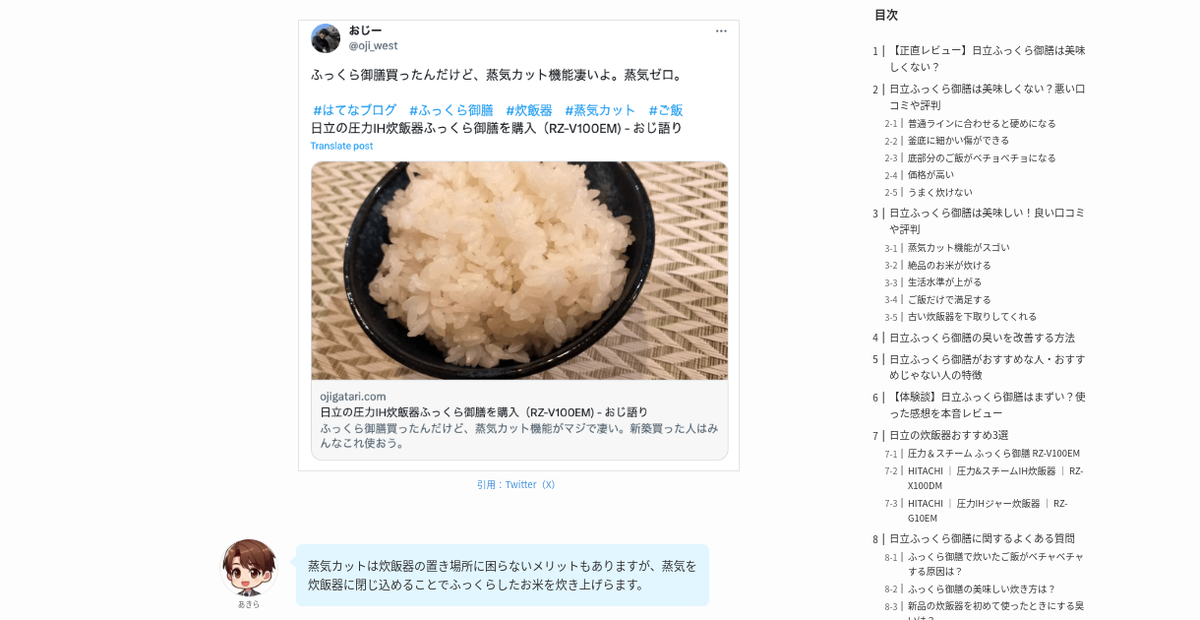
Task: Jump to 古い炊飯器を下取りしてくれる section
Action: (x=972, y=317)
